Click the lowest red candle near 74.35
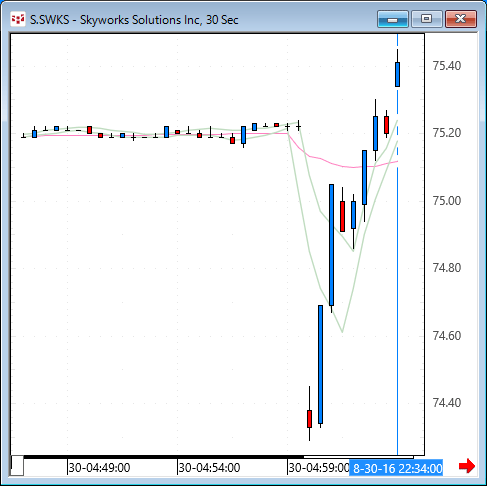Screen dimensions: 487x486 [309, 419]
